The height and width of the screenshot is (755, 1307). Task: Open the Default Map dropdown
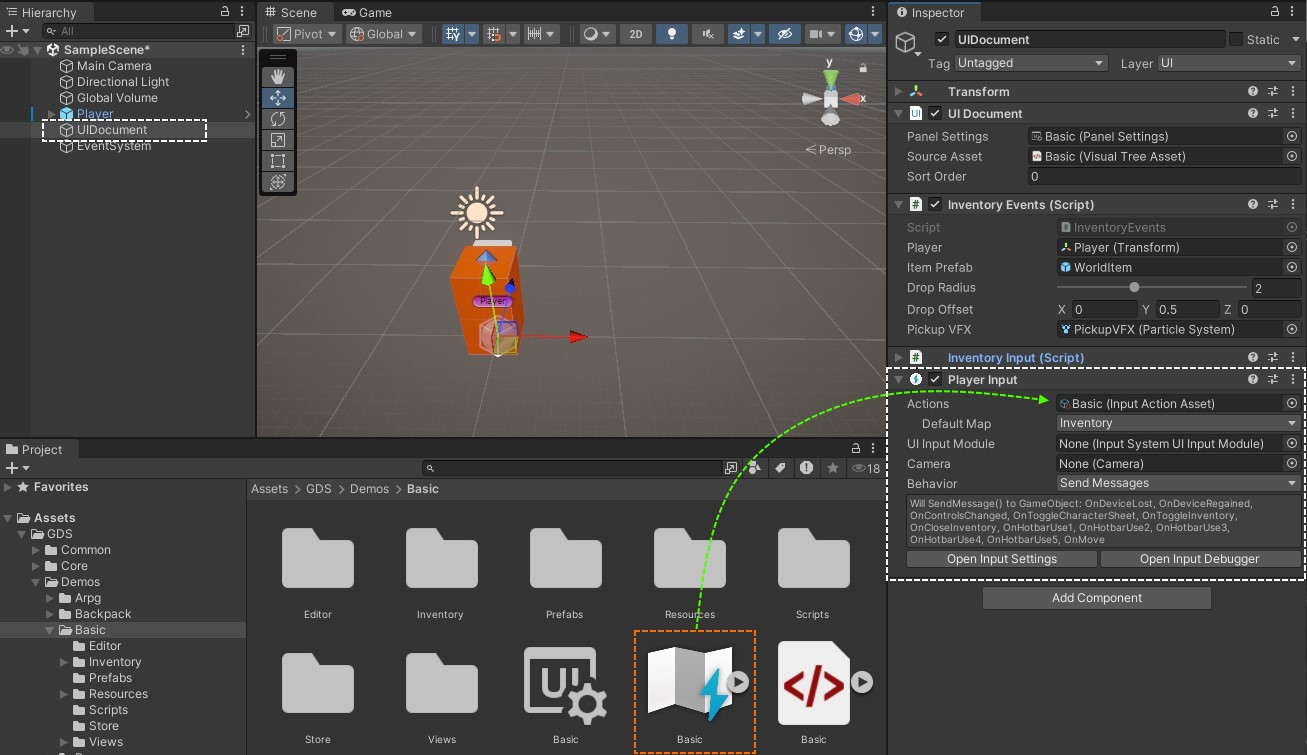(x=1178, y=423)
